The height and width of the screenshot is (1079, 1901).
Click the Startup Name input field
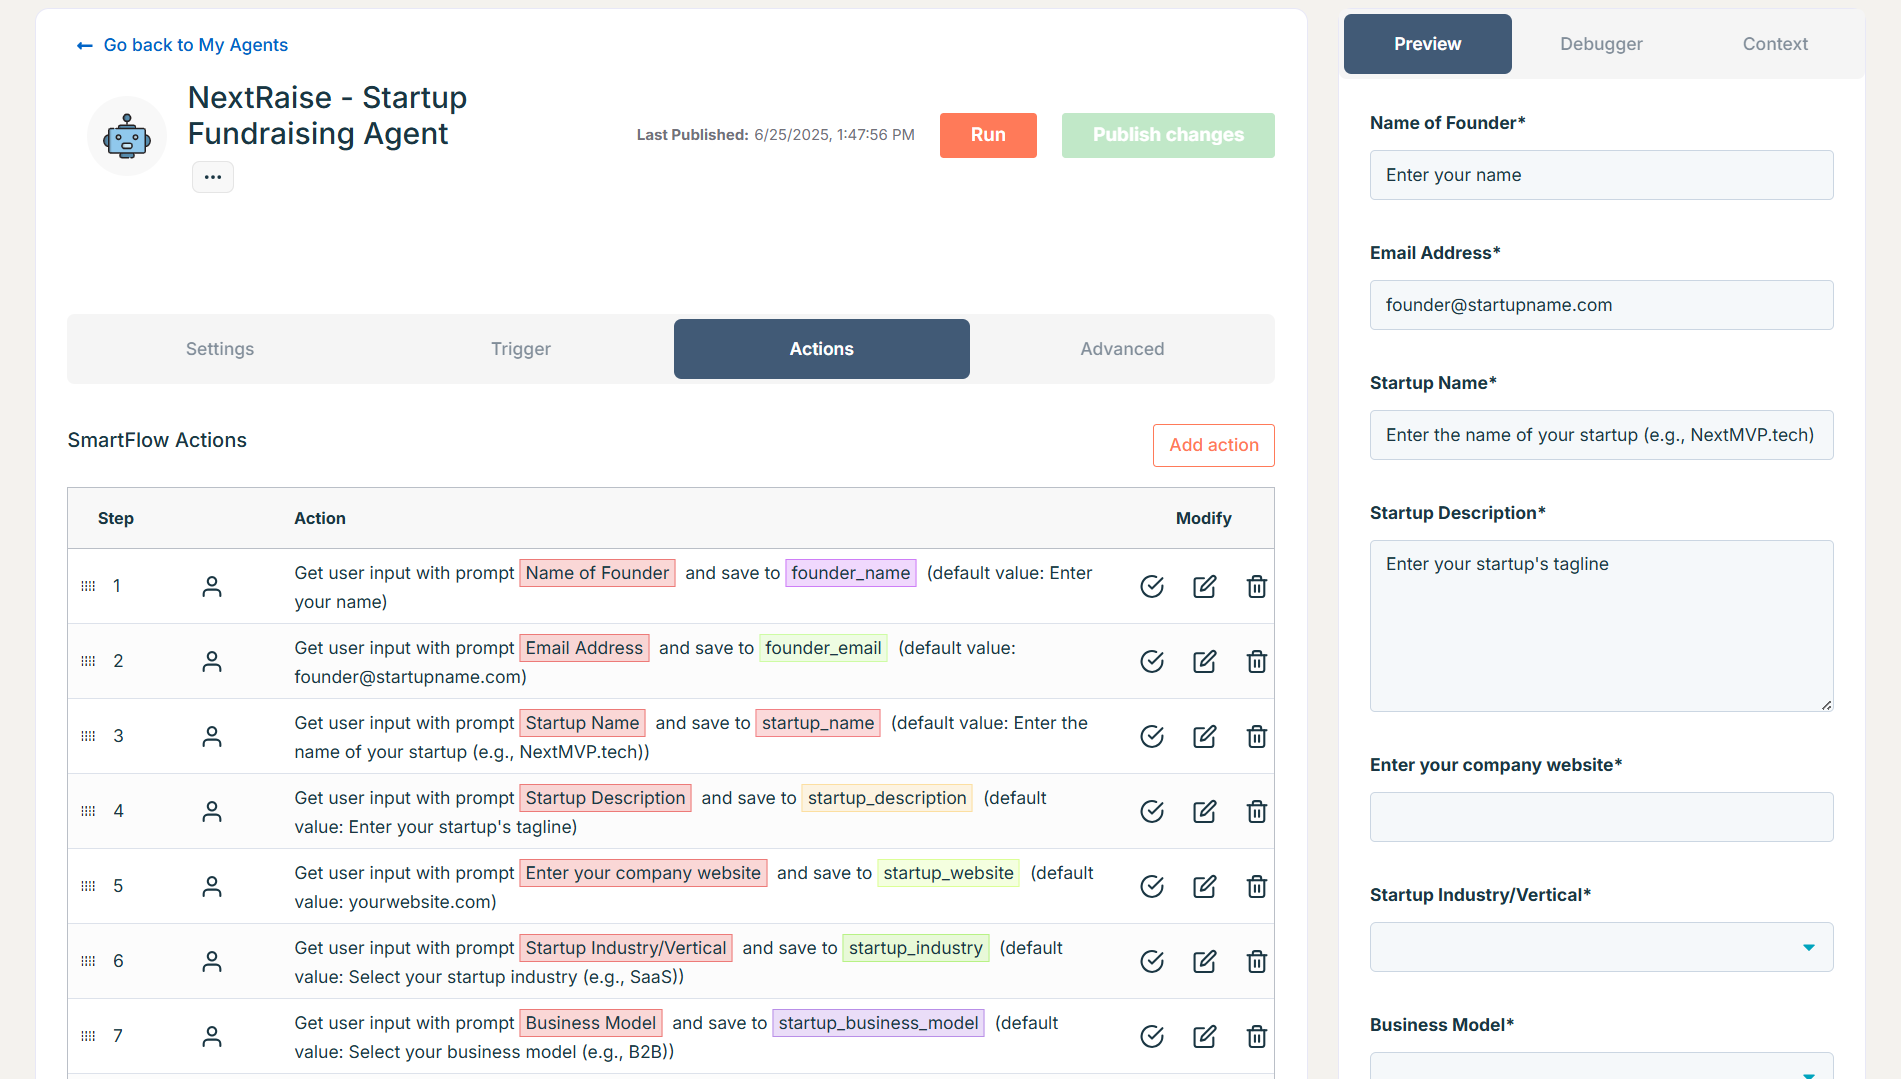(x=1601, y=435)
